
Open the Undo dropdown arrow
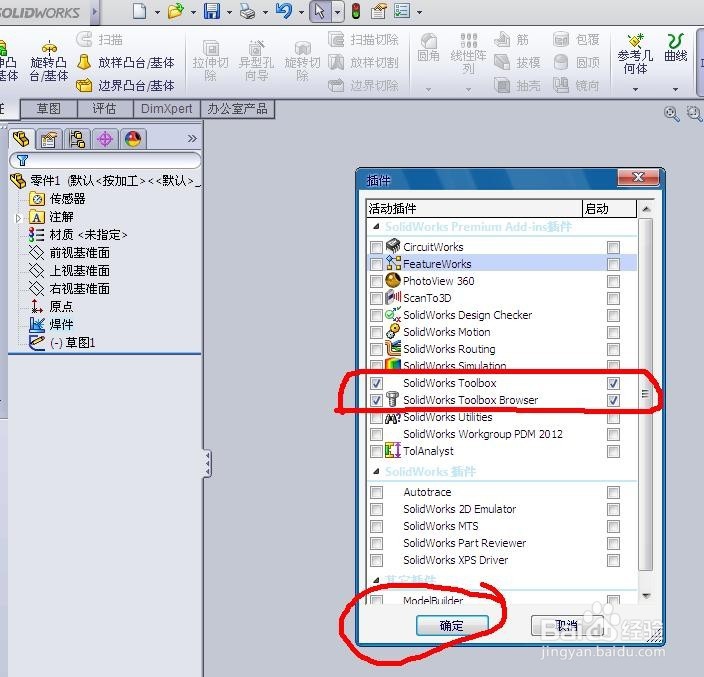(301, 13)
